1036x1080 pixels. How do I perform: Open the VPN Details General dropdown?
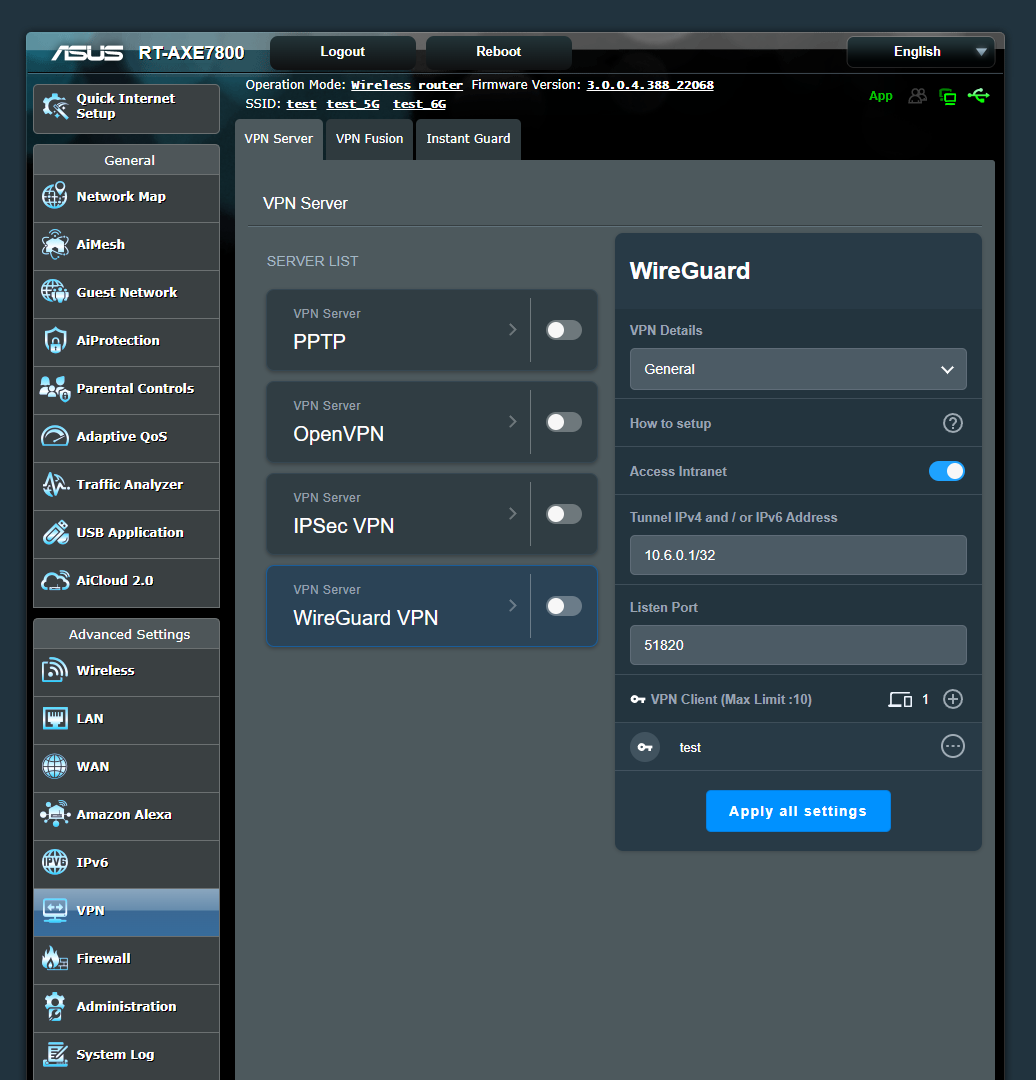point(798,369)
